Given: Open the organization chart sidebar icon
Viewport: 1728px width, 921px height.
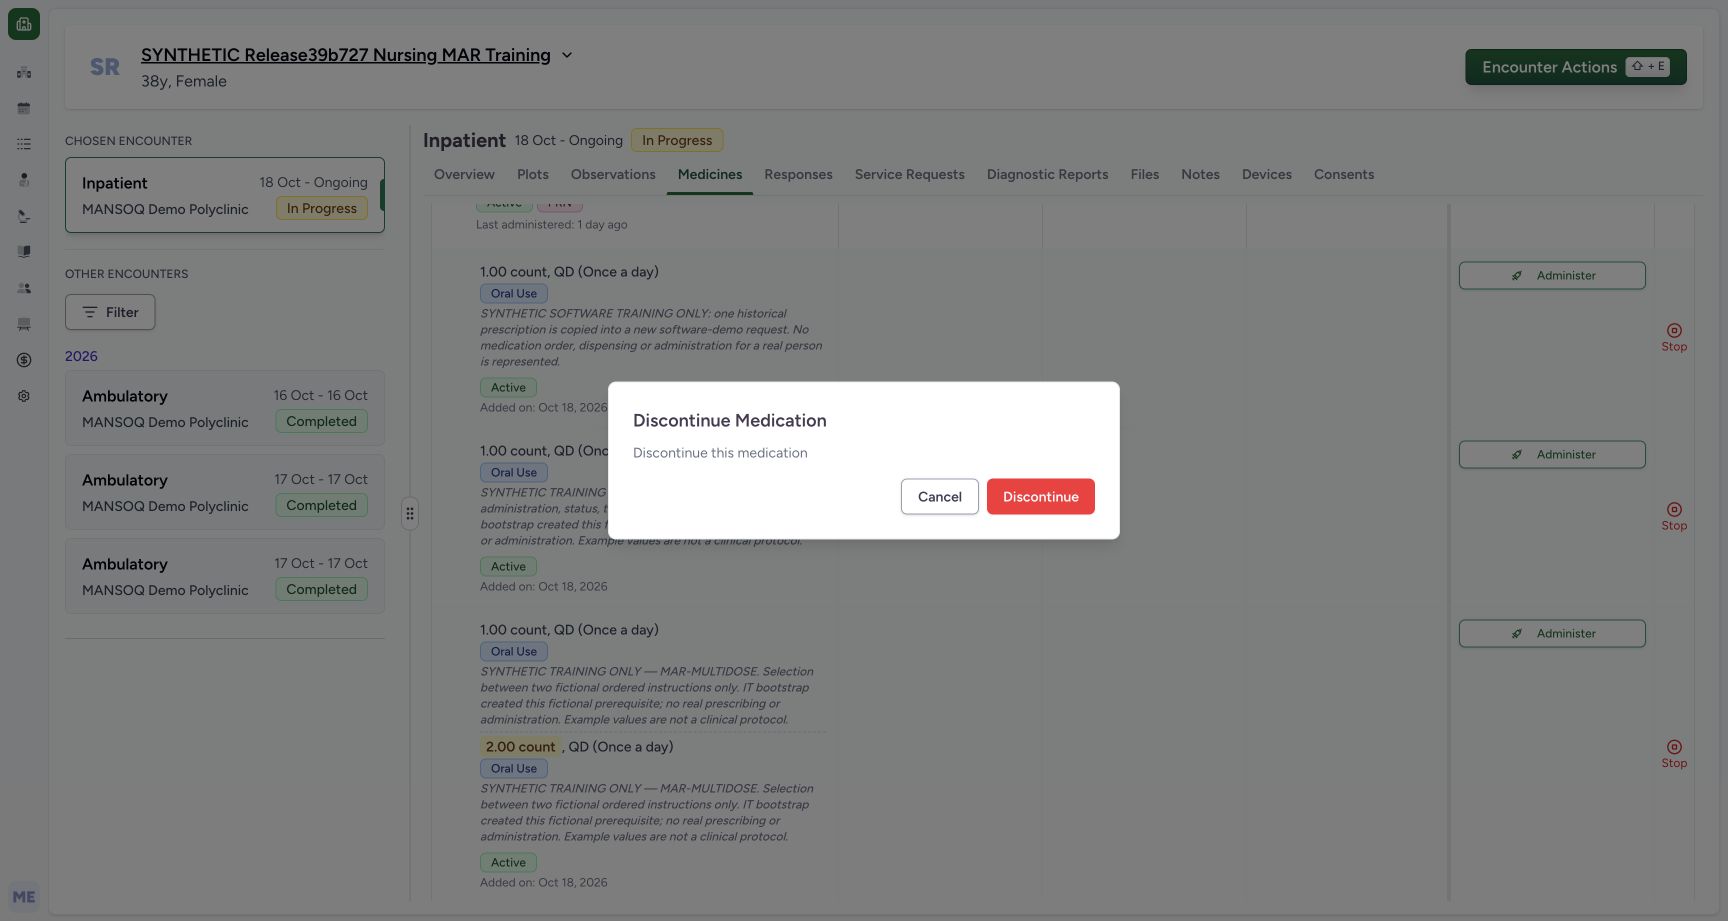Looking at the screenshot, I should click(x=24, y=72).
